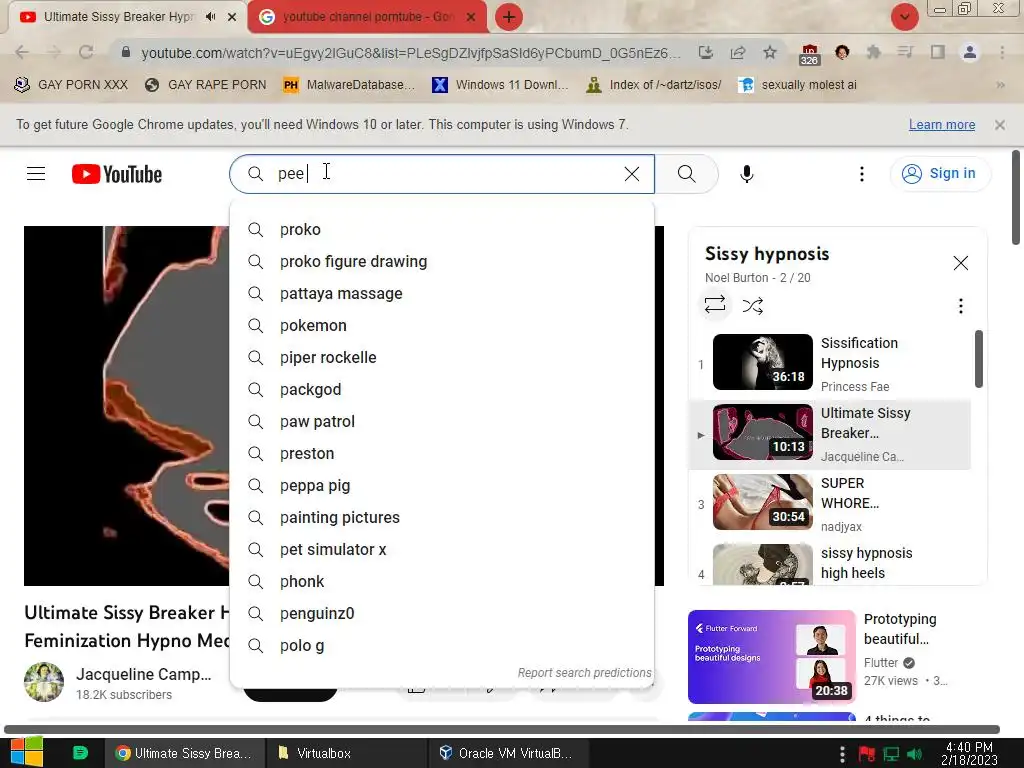Dismiss the Chrome update notice
The width and height of the screenshot is (1024, 768).
pos(999,125)
